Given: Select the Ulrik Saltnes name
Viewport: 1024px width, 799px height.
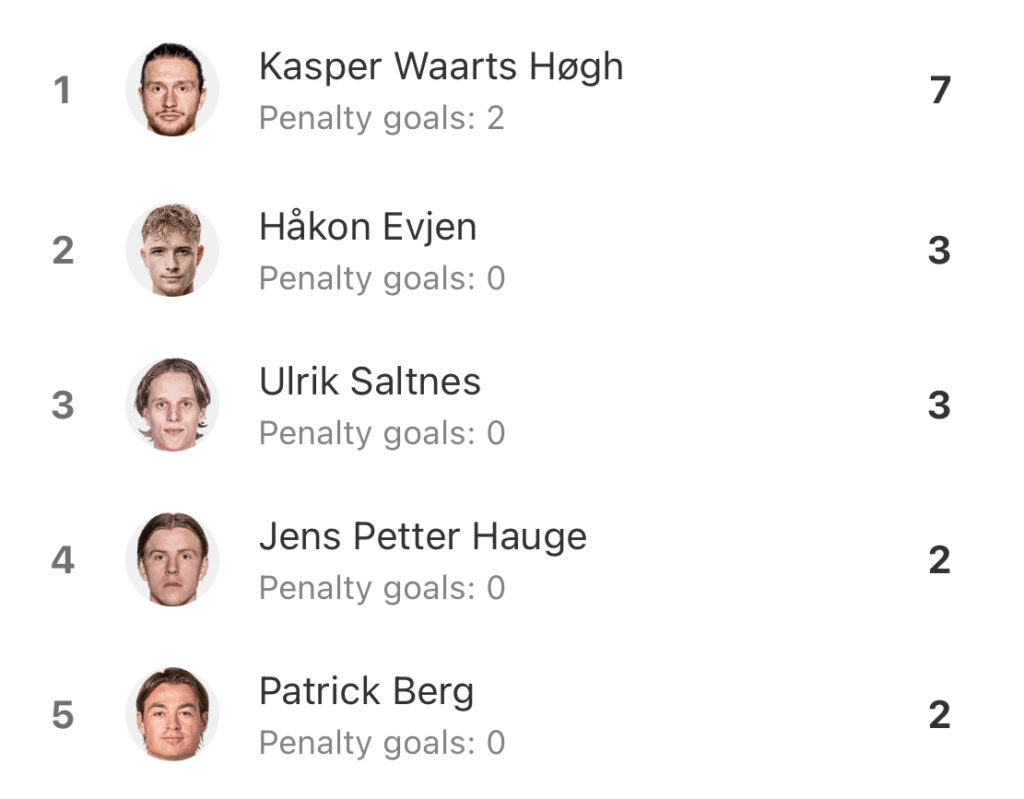Looking at the screenshot, I should coord(370,382).
